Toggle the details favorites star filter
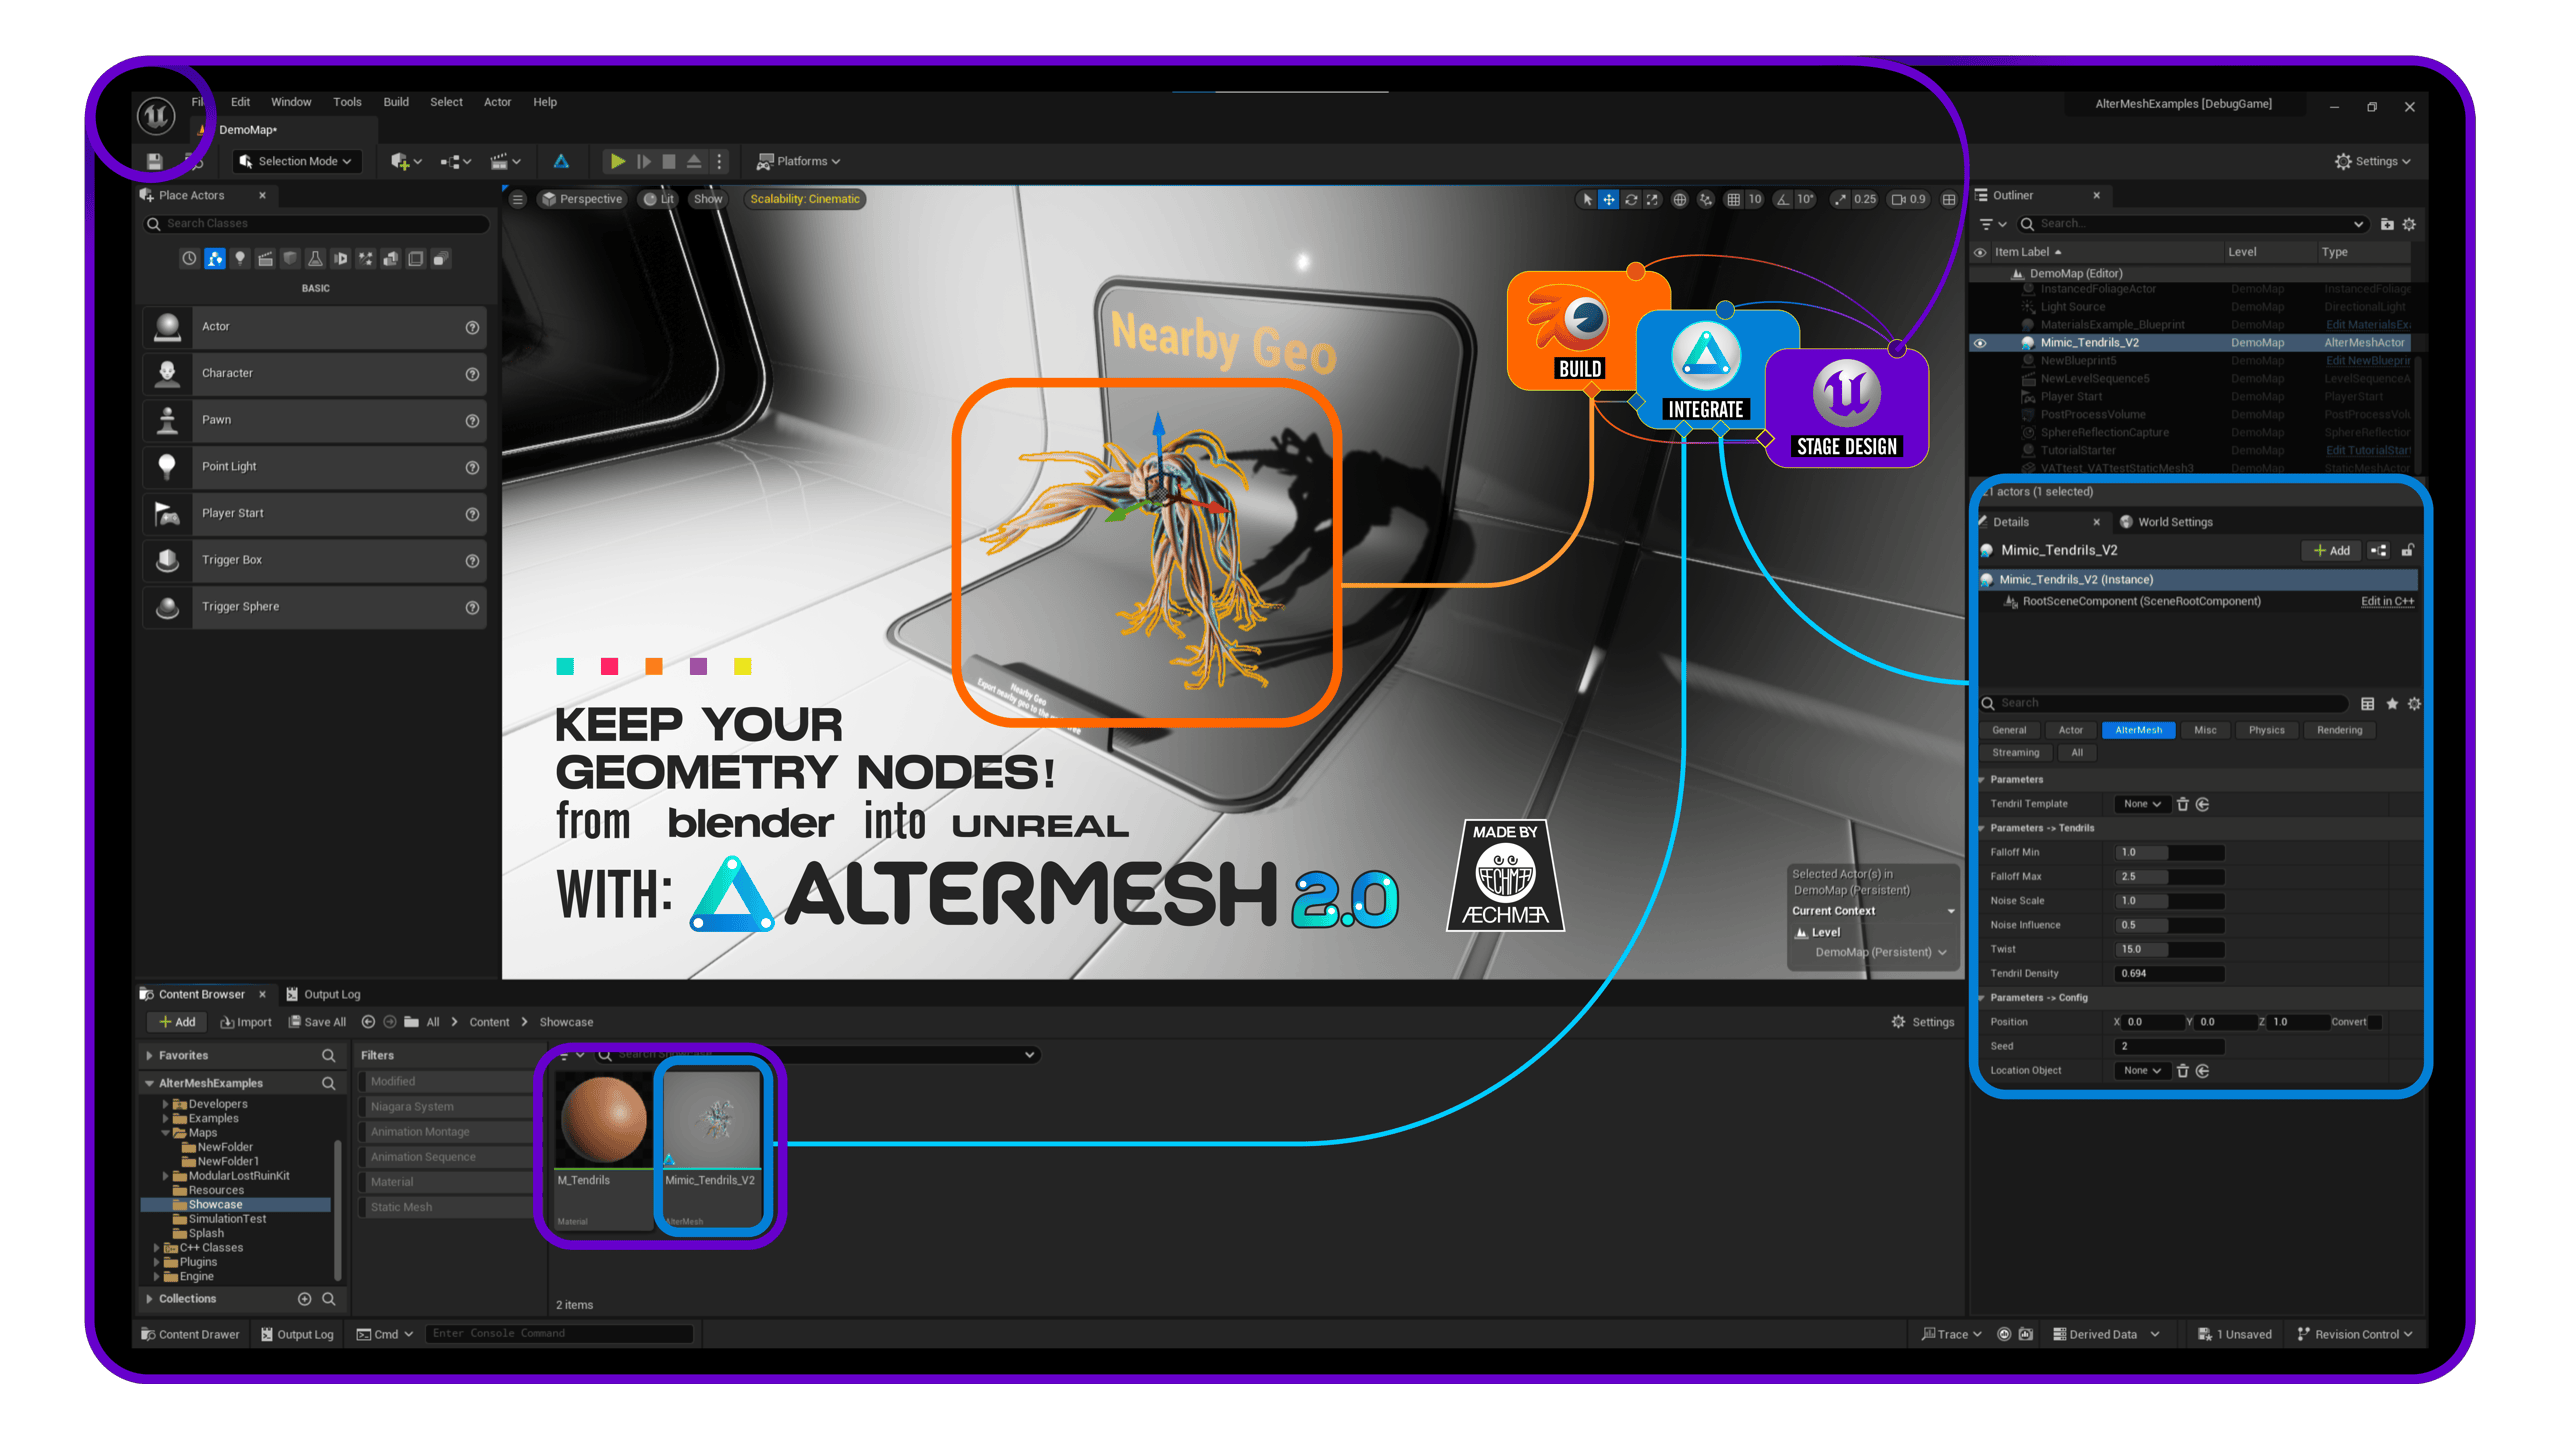The width and height of the screenshot is (2560, 1440). pos(2392,704)
